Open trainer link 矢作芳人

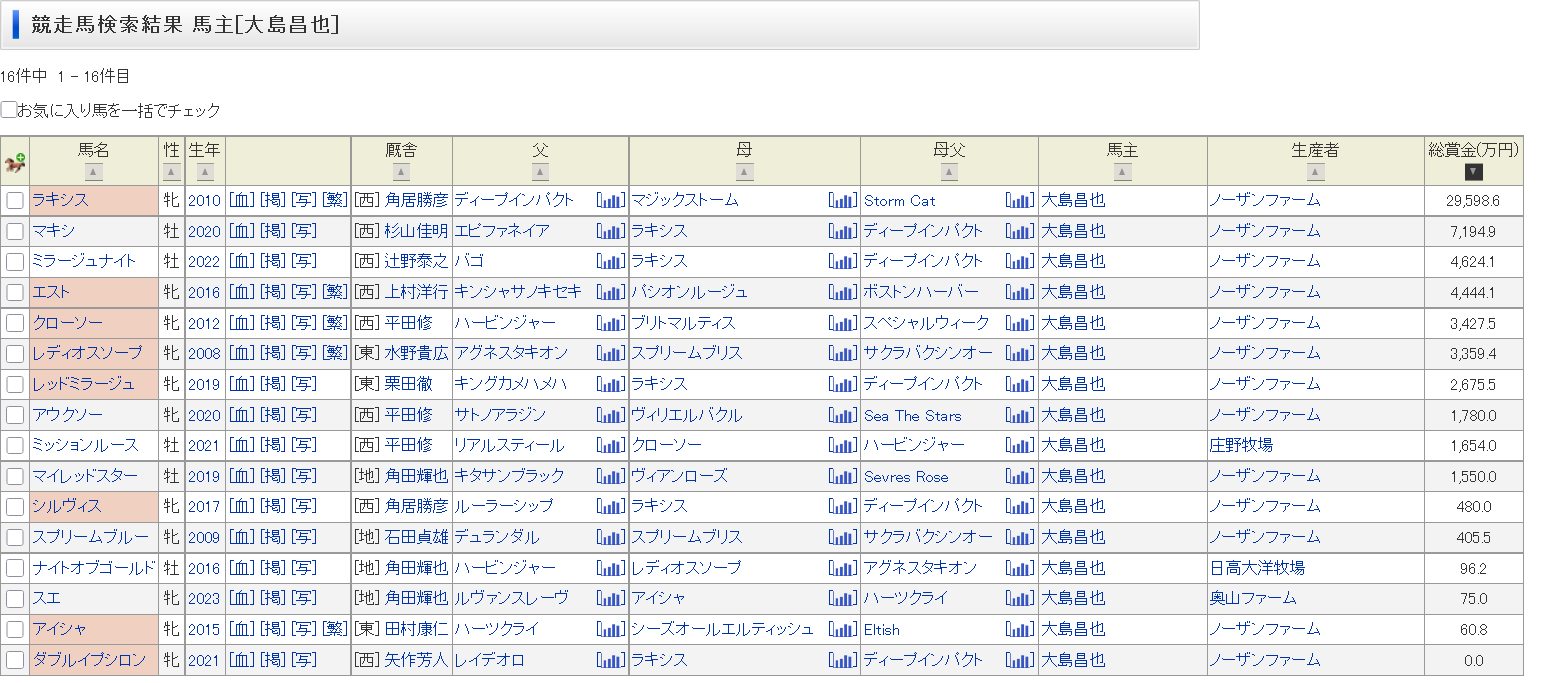click(416, 660)
